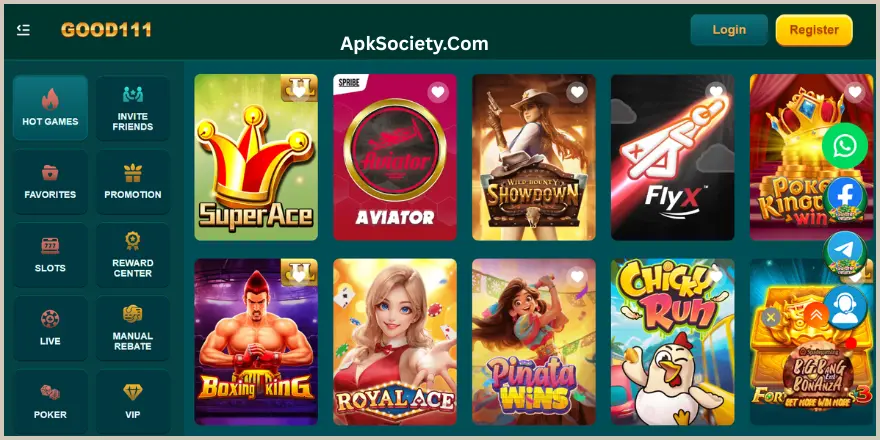Select the Hot Games category
This screenshot has height=440, width=880.
(x=51, y=107)
